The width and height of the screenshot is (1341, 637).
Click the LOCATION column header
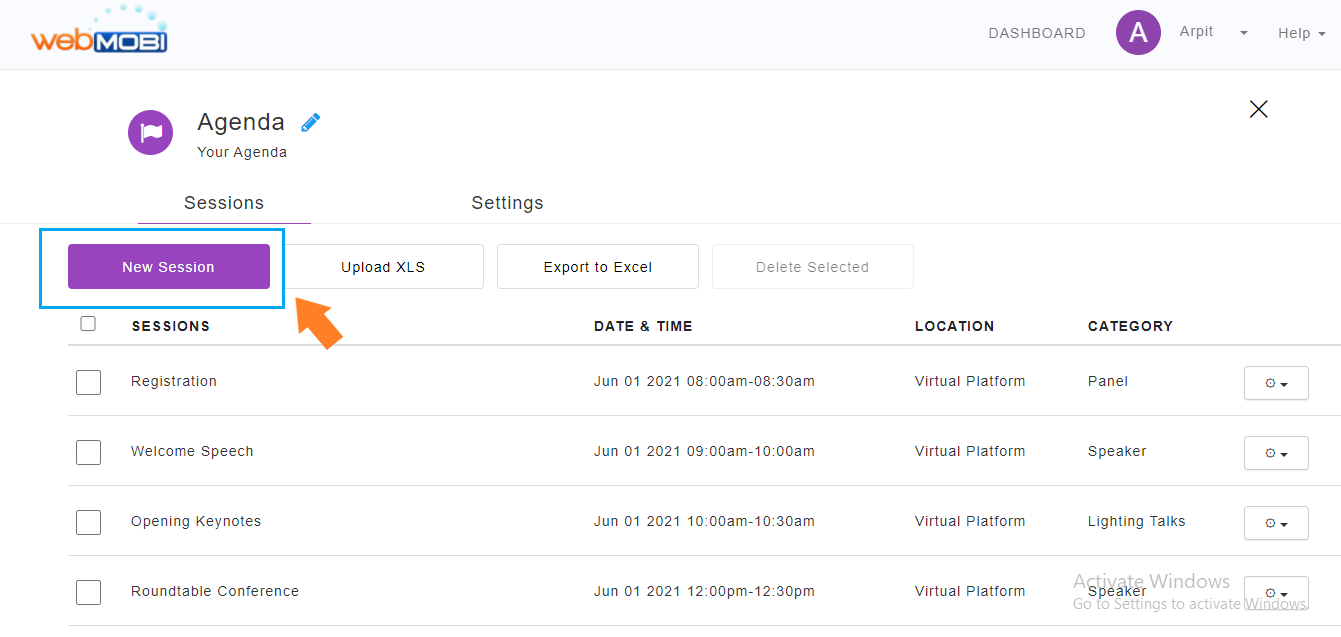(x=955, y=326)
